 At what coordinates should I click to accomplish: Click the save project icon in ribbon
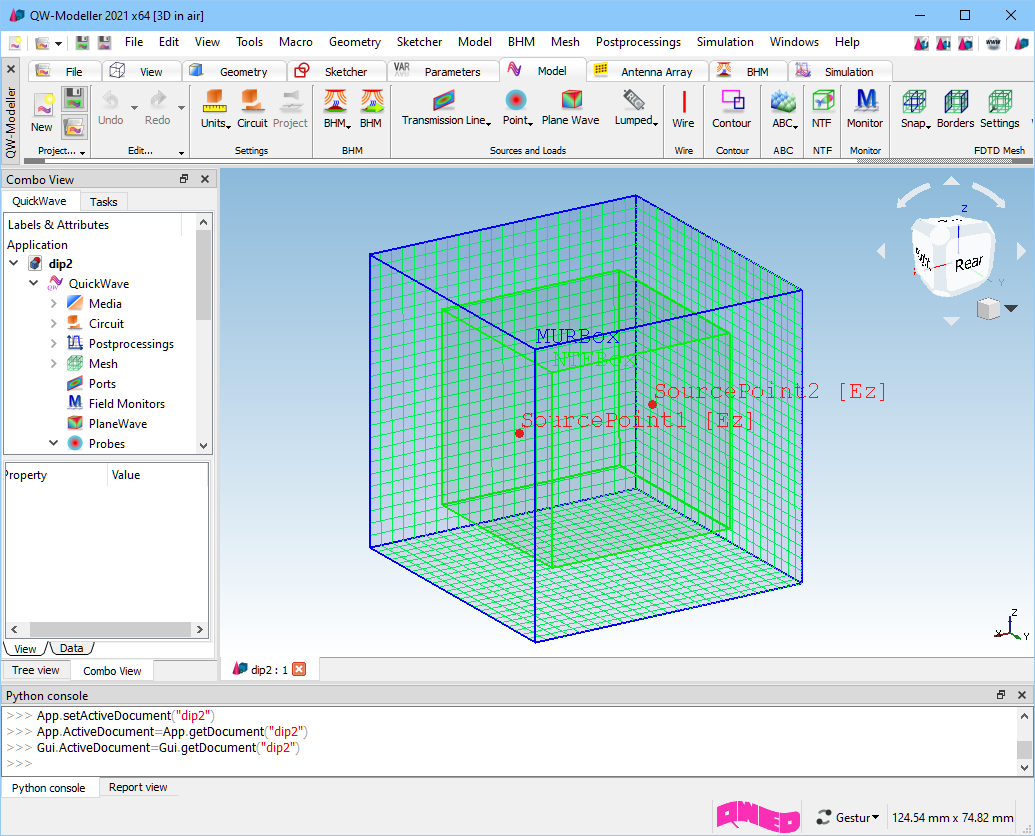(x=75, y=99)
